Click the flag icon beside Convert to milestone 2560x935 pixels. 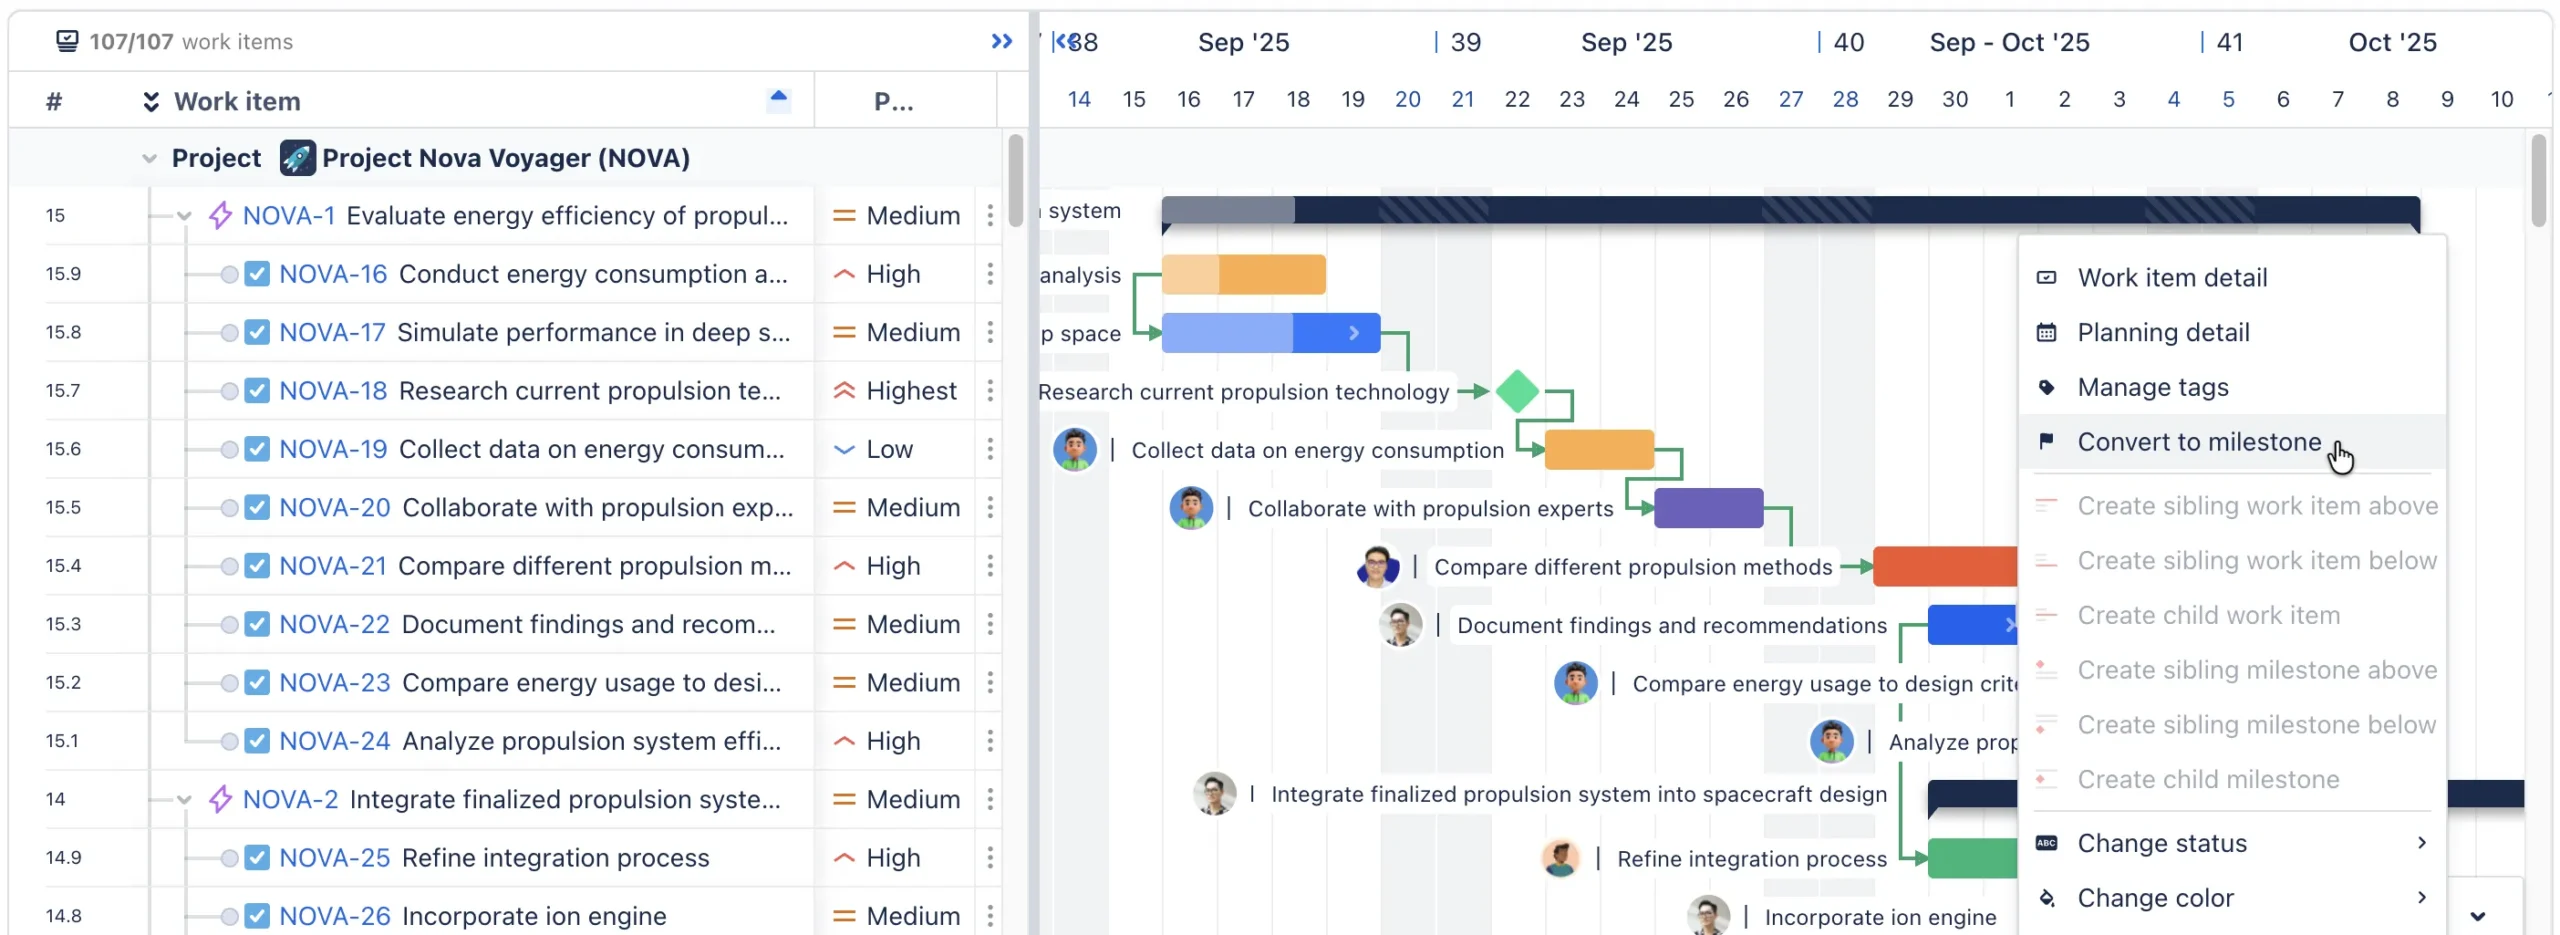coord(2047,441)
